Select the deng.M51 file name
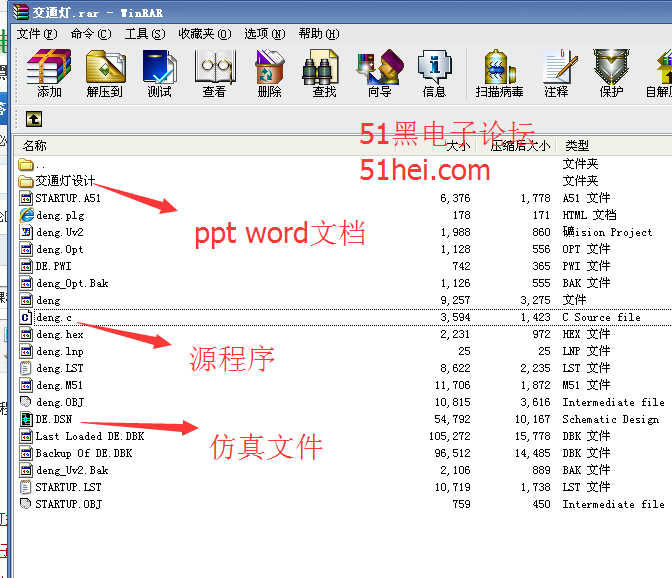This screenshot has width=672, height=578. click(60, 385)
